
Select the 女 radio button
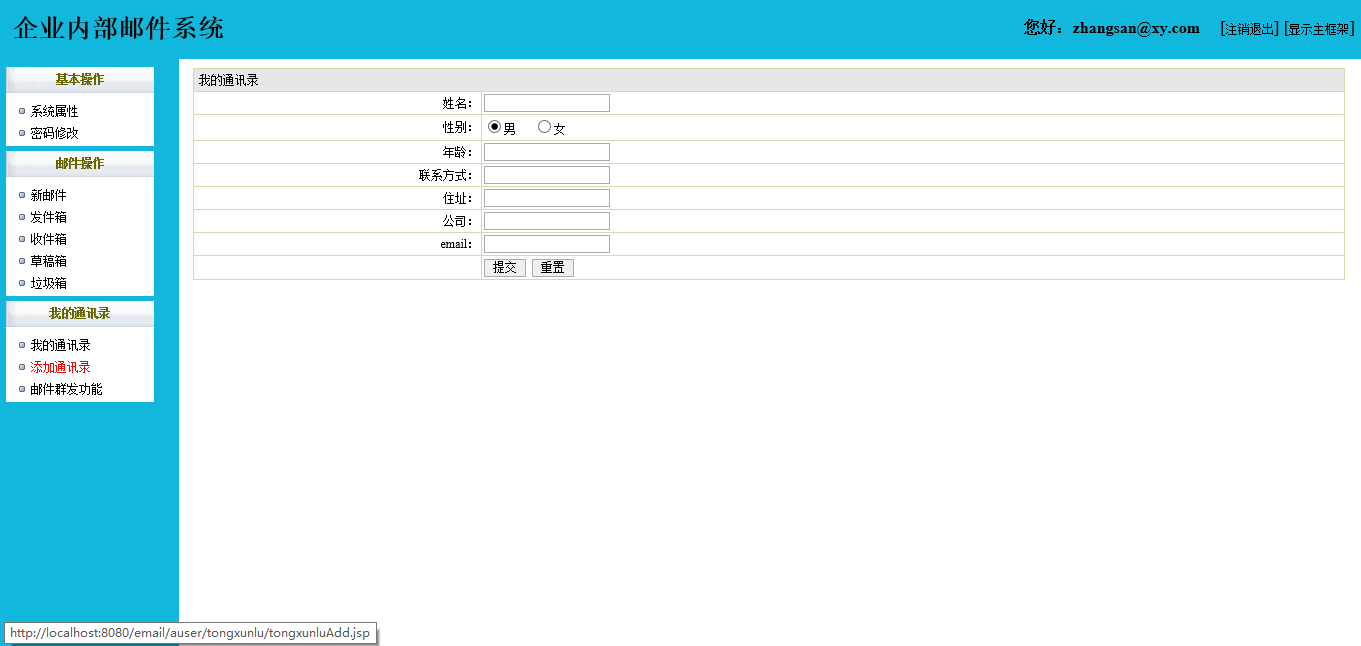(x=544, y=127)
